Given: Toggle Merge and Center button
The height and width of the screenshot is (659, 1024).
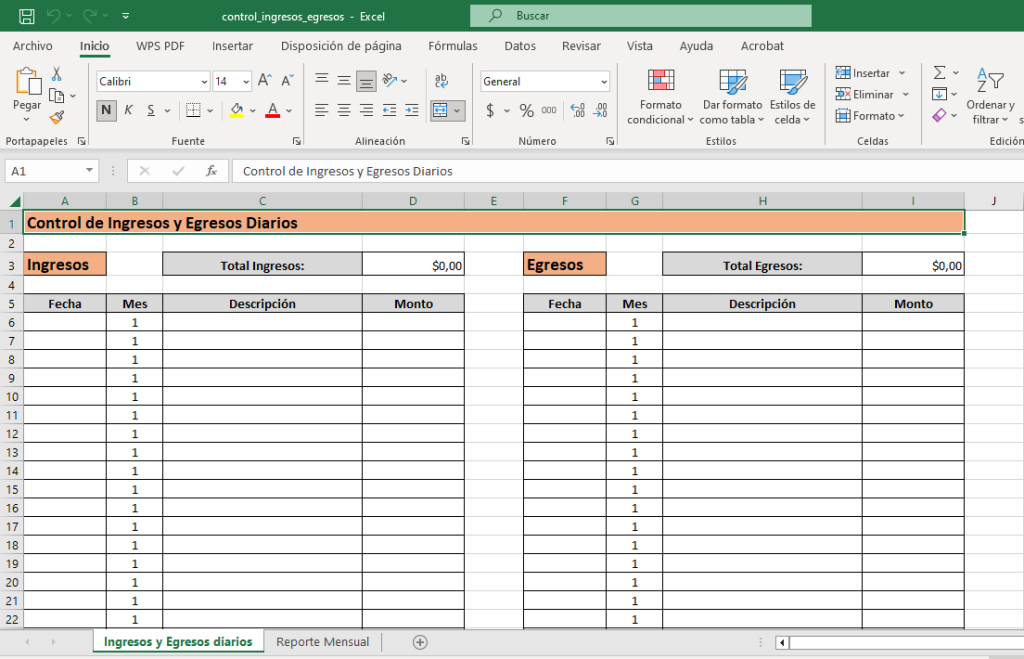Looking at the screenshot, I should click(x=440, y=111).
